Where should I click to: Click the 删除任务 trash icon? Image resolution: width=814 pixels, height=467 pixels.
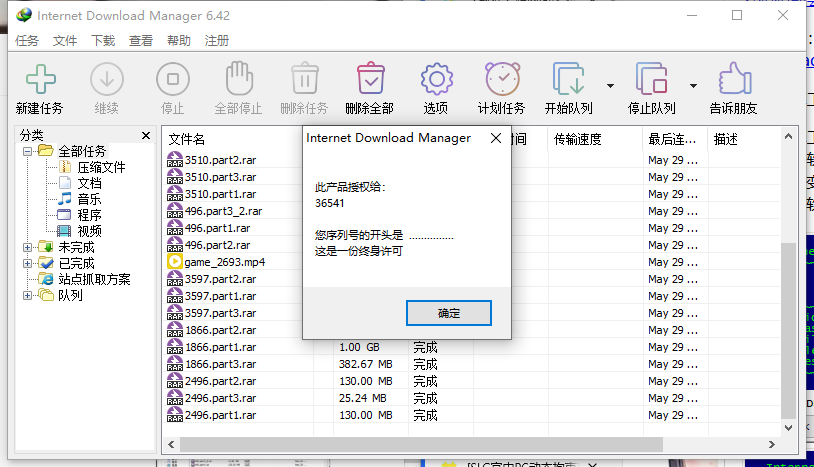[305, 79]
